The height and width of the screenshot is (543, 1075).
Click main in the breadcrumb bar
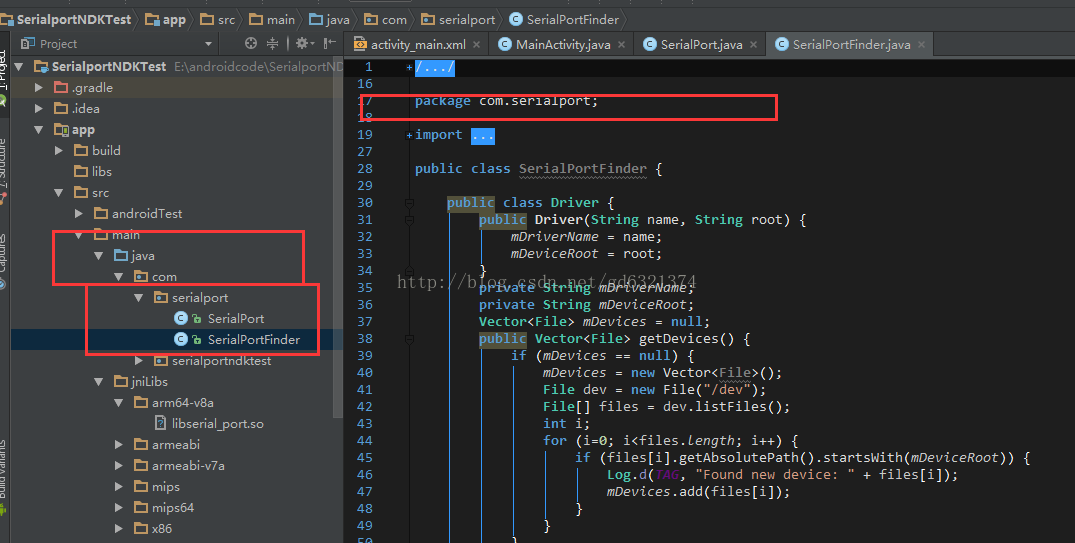[x=272, y=19]
